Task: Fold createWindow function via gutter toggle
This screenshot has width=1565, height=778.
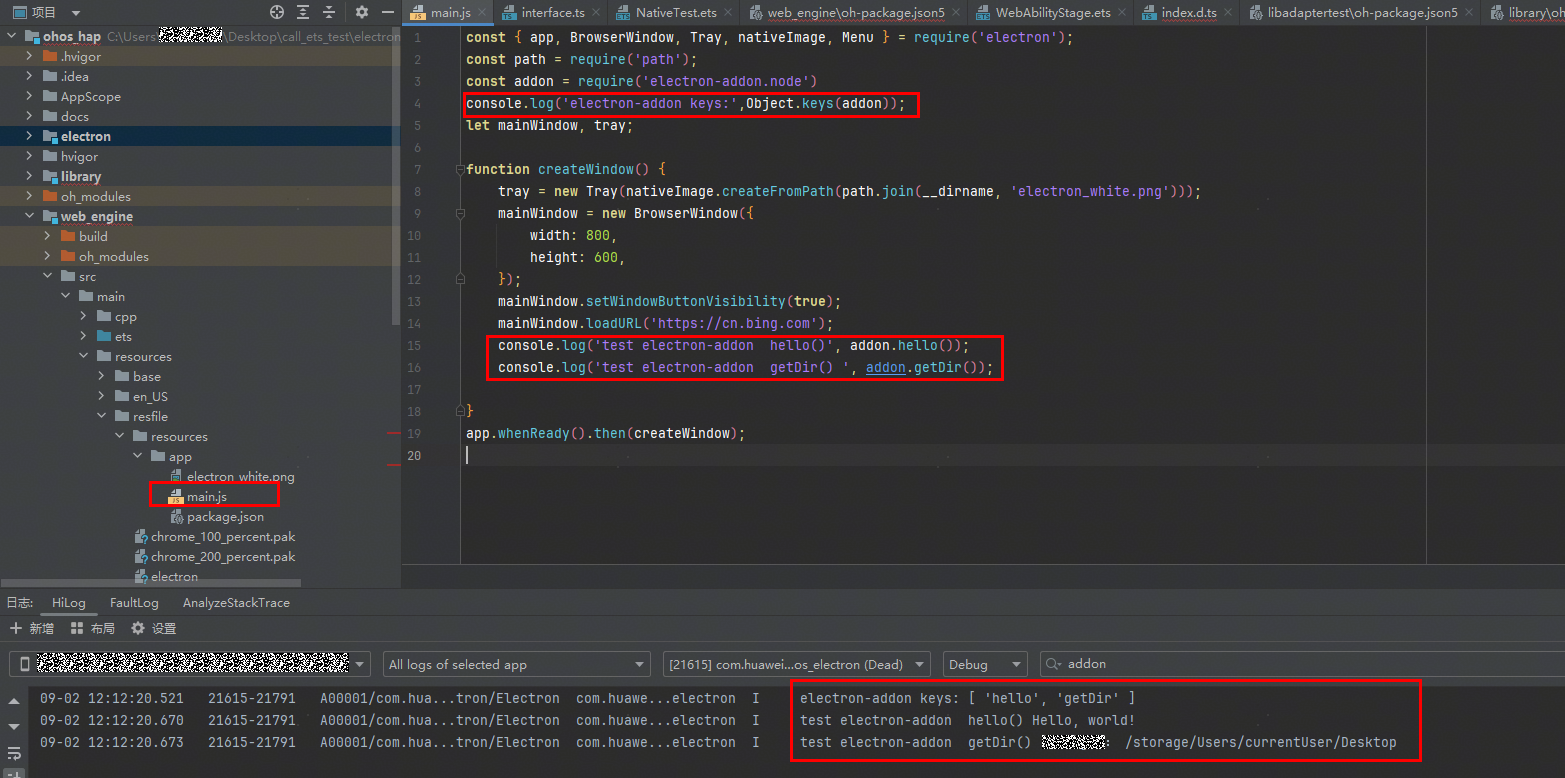Action: (460, 169)
